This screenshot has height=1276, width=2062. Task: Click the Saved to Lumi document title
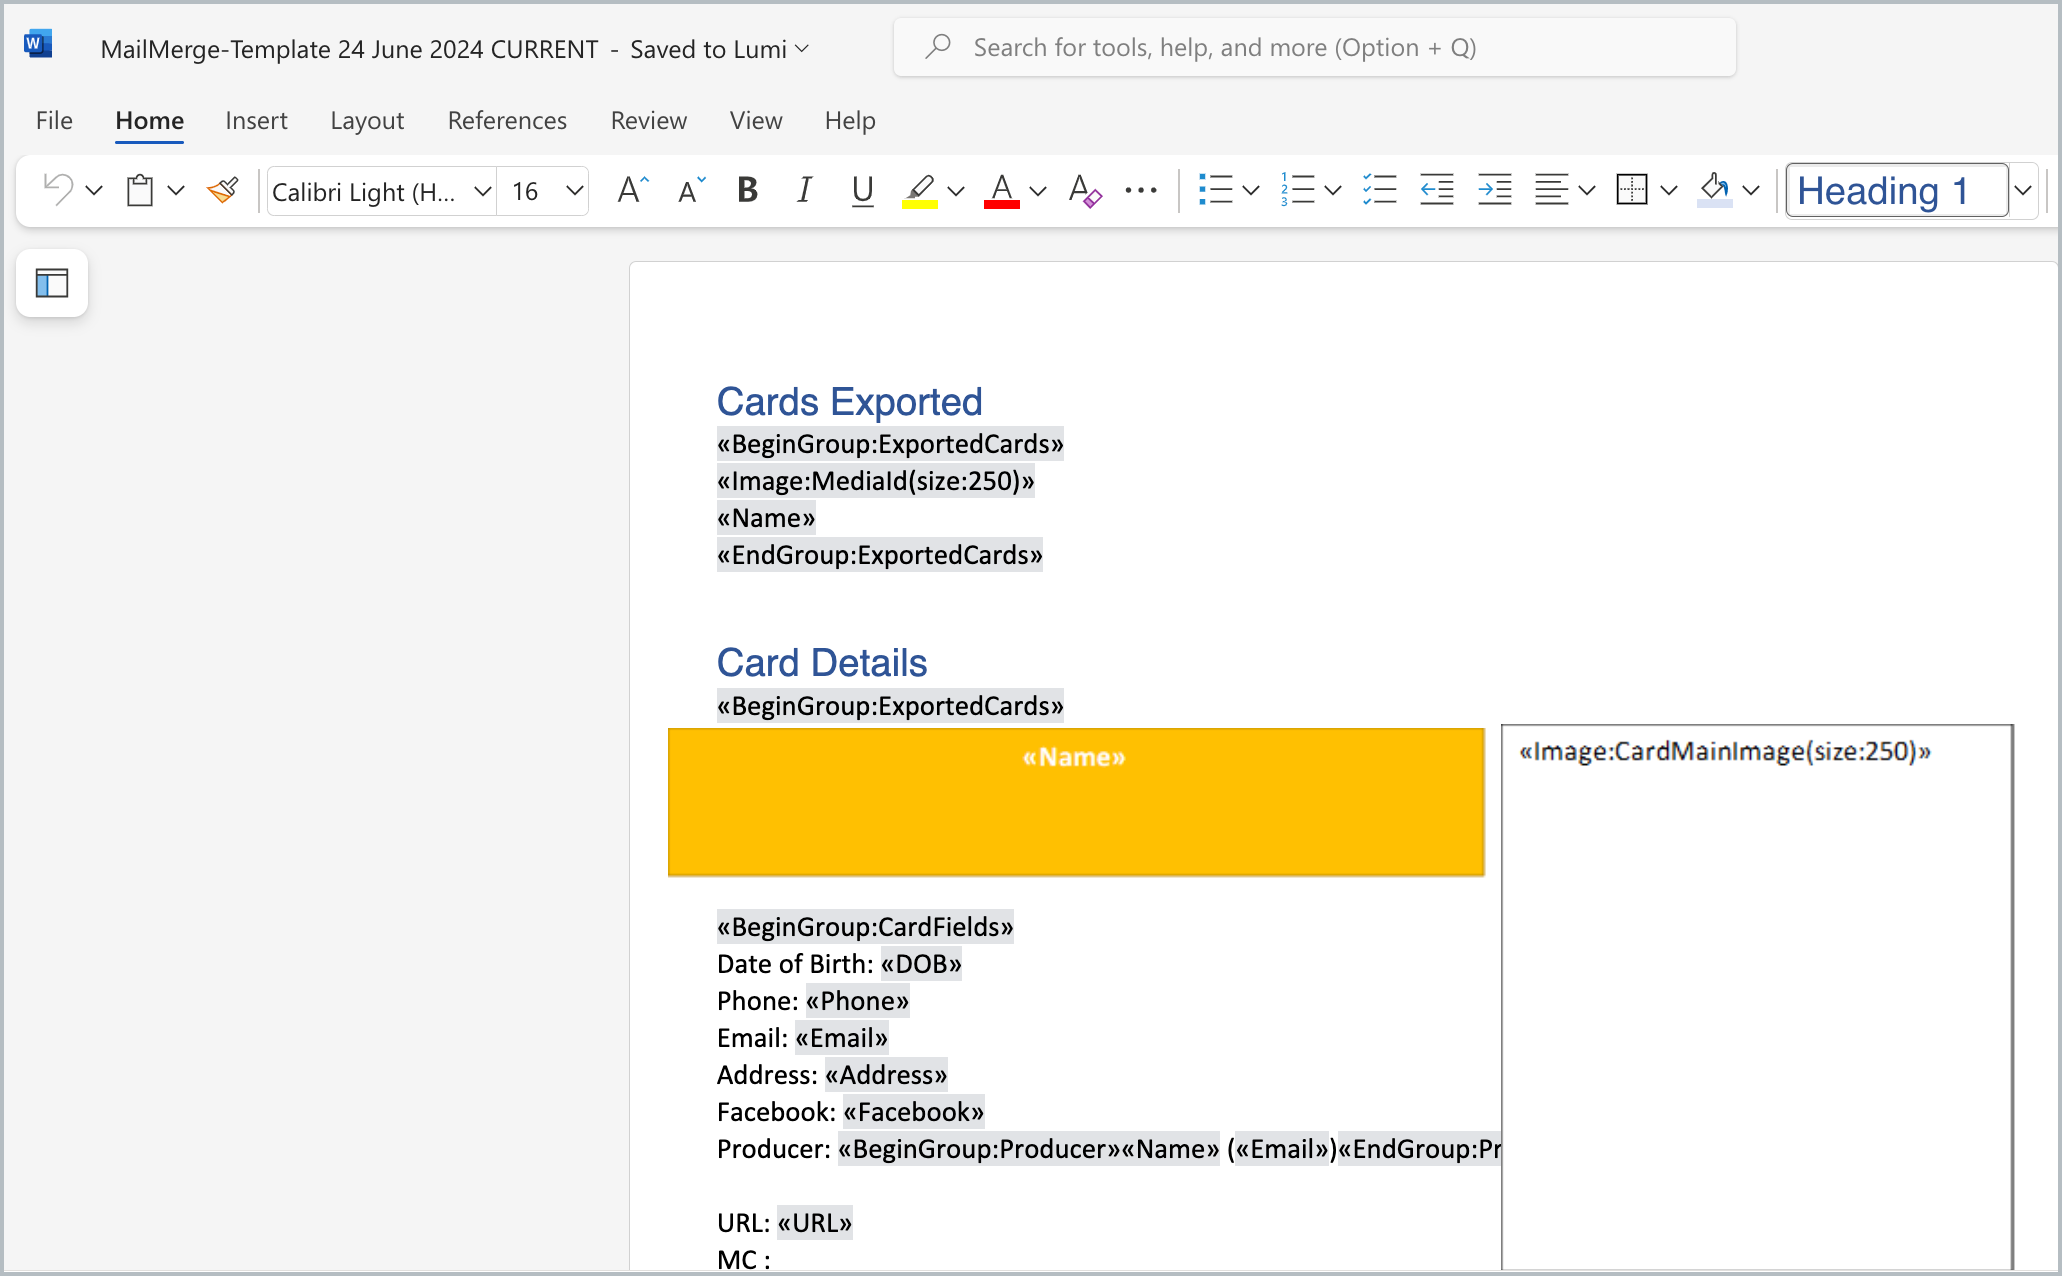(454, 49)
